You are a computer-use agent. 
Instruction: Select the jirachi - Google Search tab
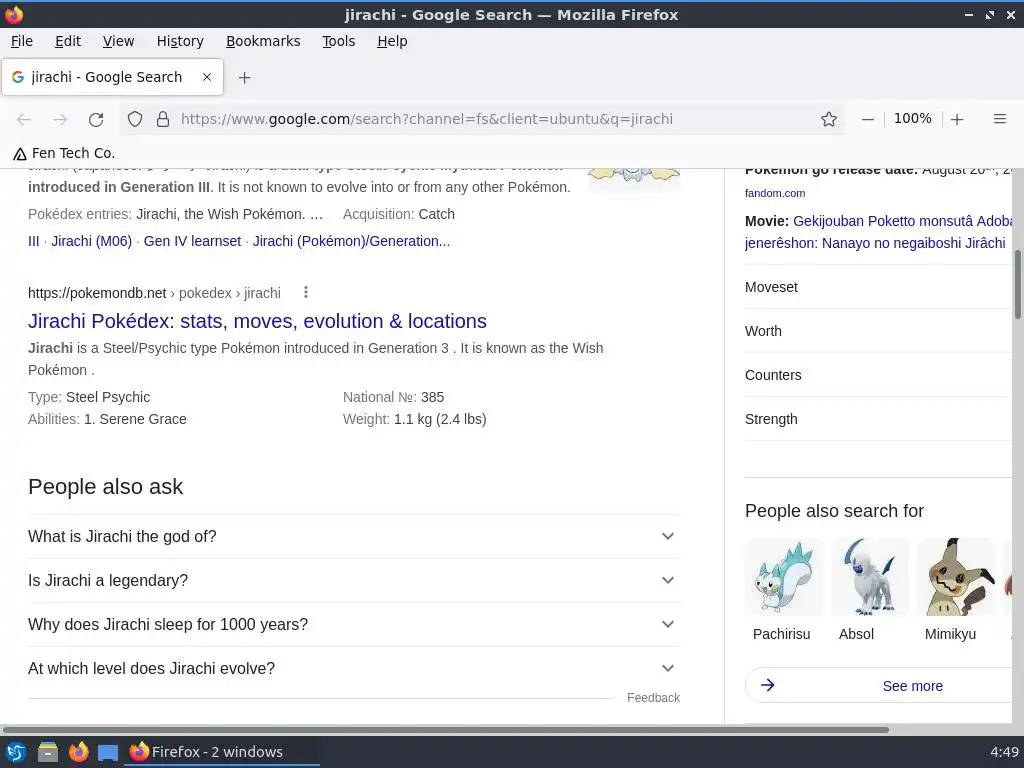point(112,77)
